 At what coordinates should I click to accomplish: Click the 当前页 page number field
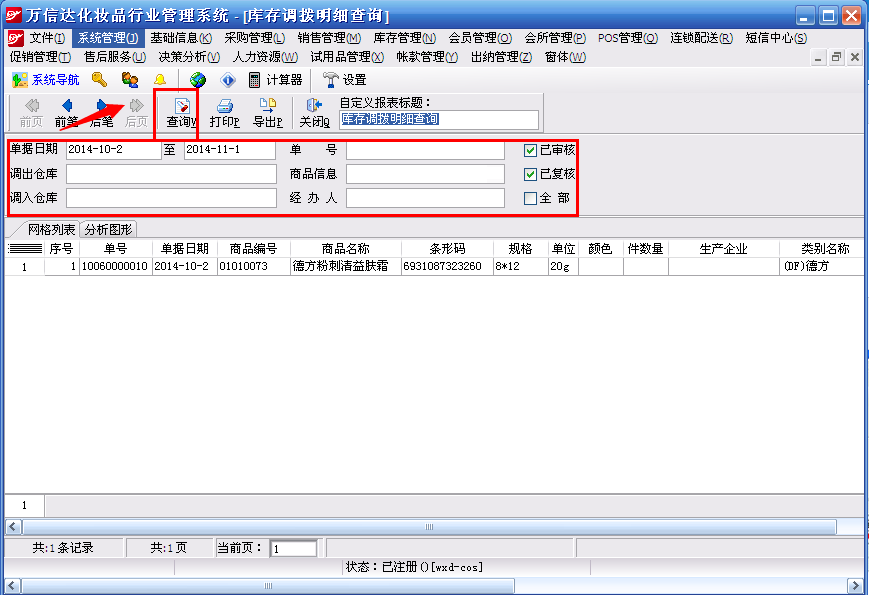293,548
